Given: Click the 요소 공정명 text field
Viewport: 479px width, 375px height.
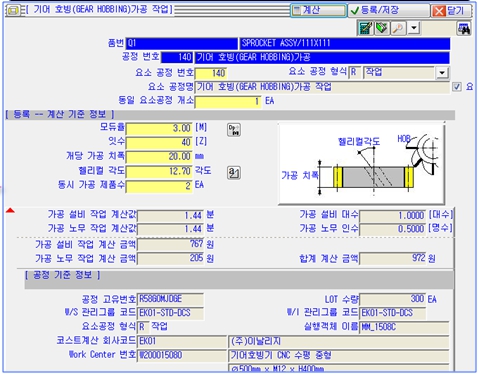Looking at the screenshot, I should pyautogui.click(x=322, y=87).
